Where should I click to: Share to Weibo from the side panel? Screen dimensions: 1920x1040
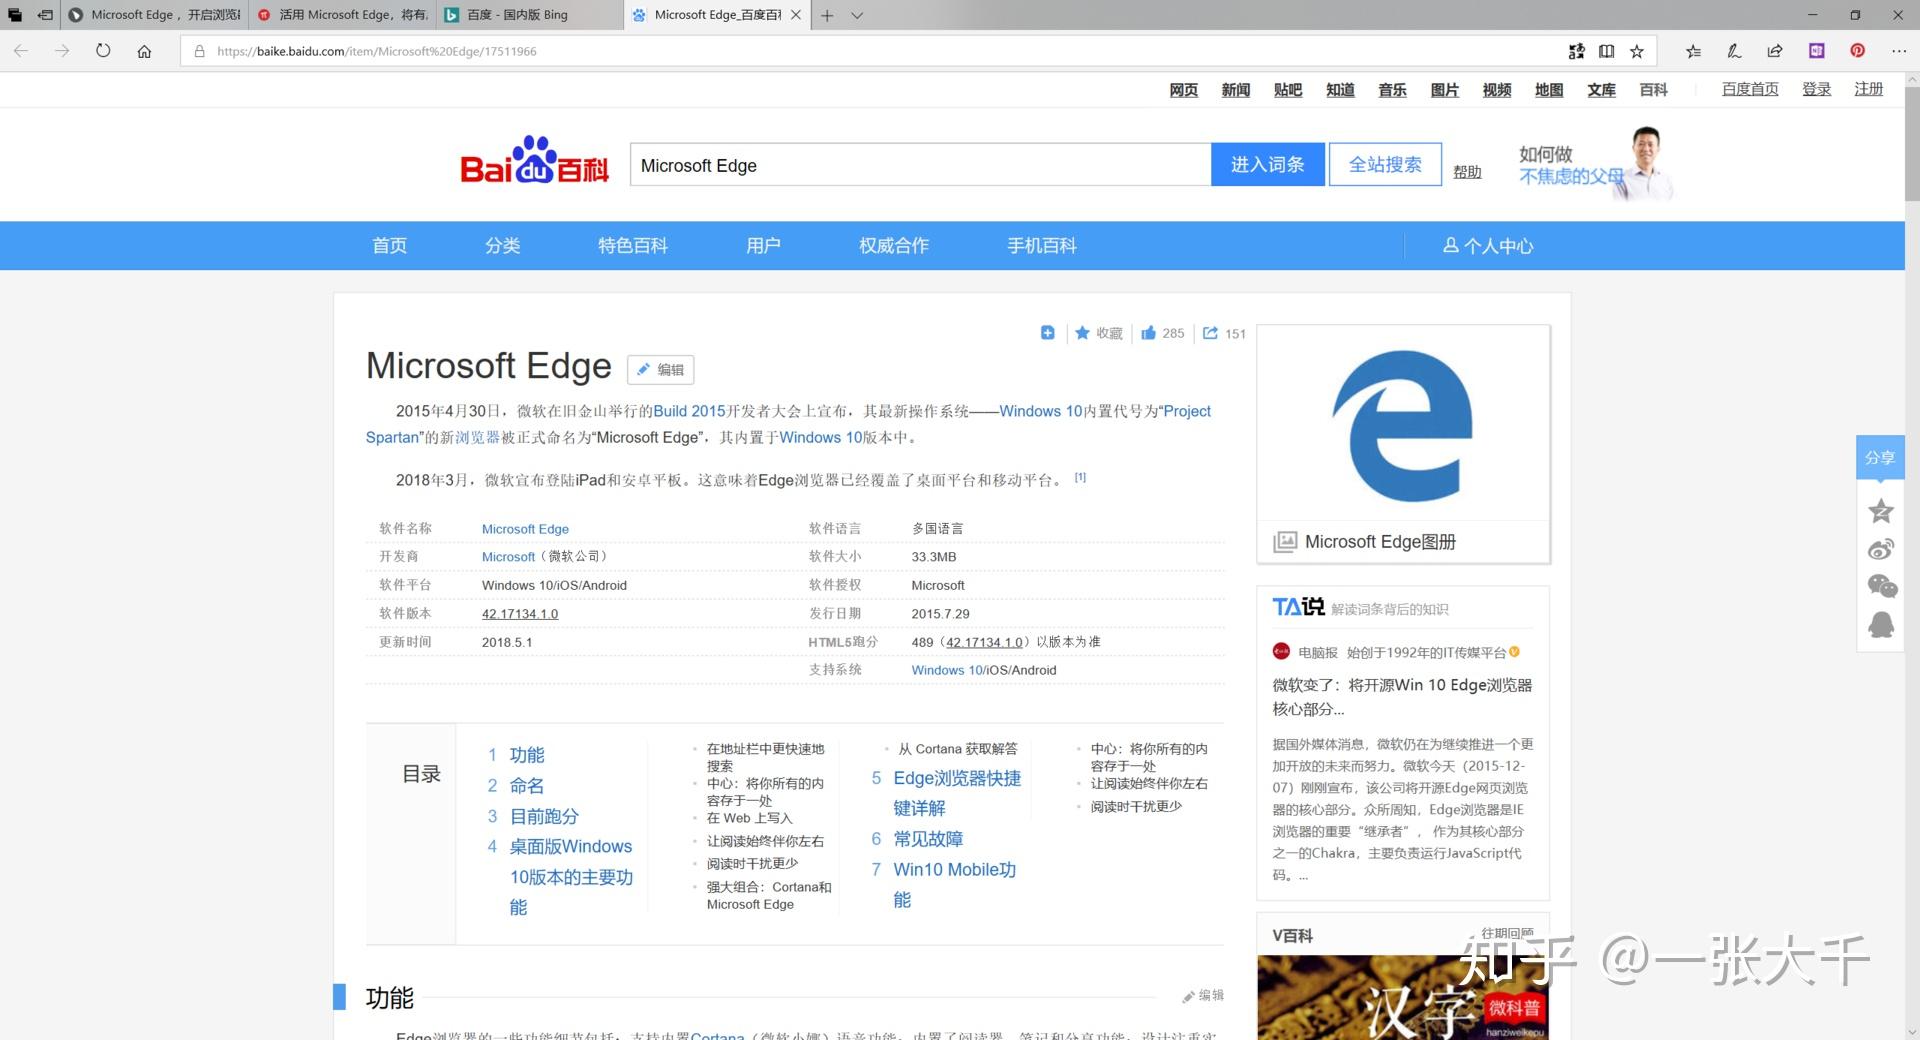[1880, 549]
